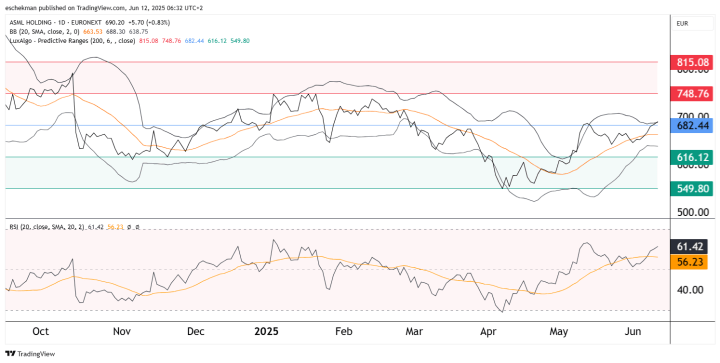Click the Oct label on the time axis
The image size is (720, 363).
41,331
